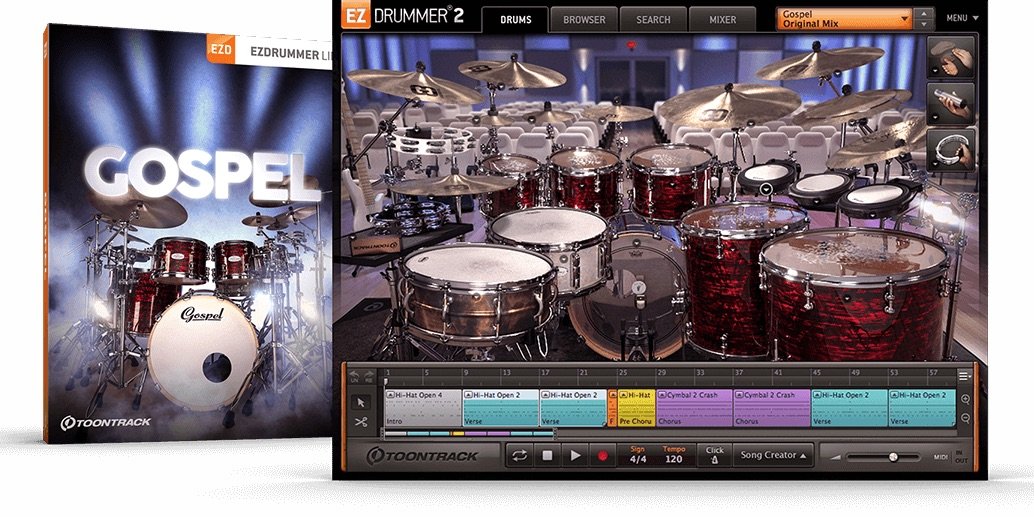Trigger the tambourine percussion icon

951,150
